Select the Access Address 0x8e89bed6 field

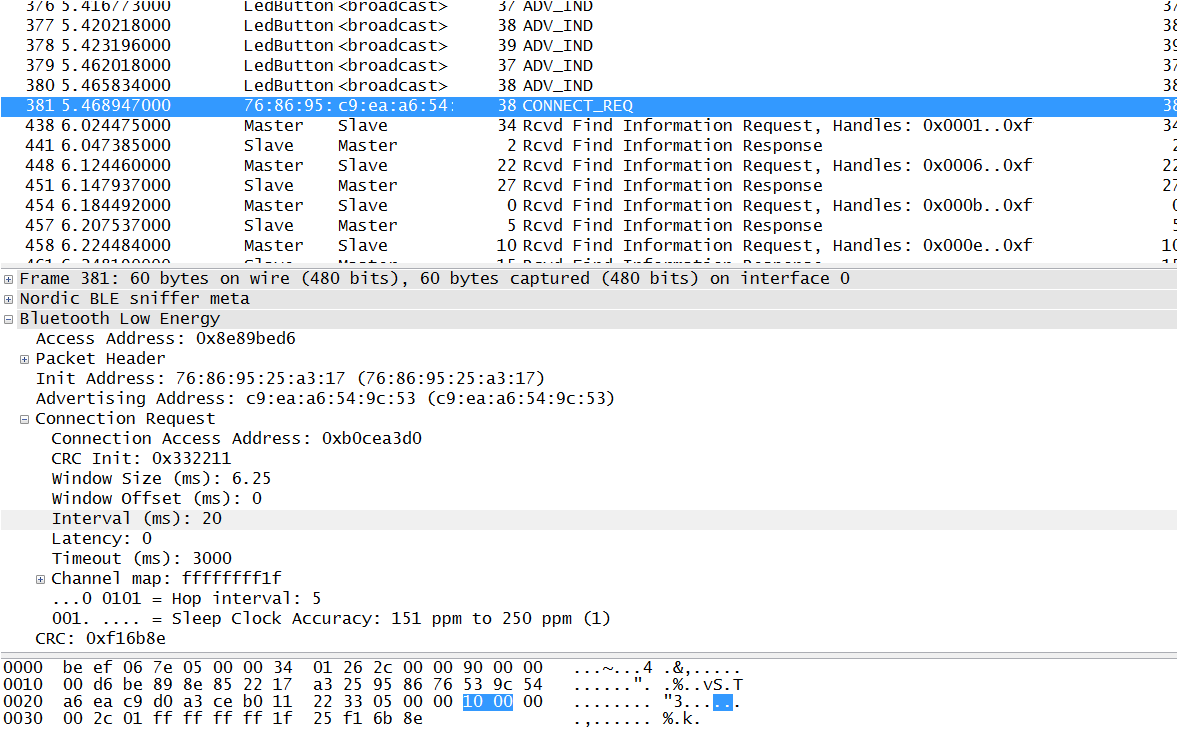(x=165, y=339)
